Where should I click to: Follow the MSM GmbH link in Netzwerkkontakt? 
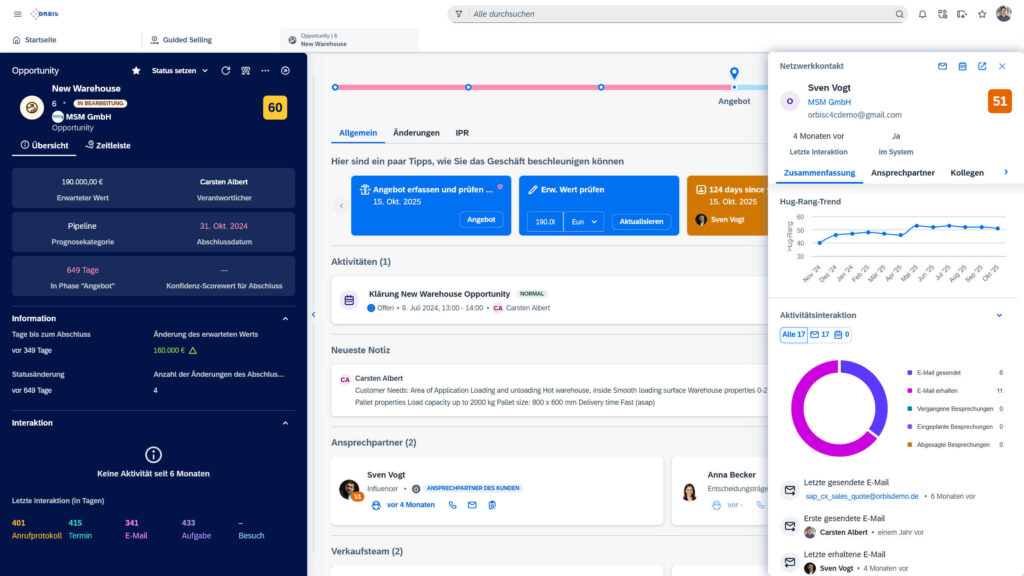coord(829,101)
